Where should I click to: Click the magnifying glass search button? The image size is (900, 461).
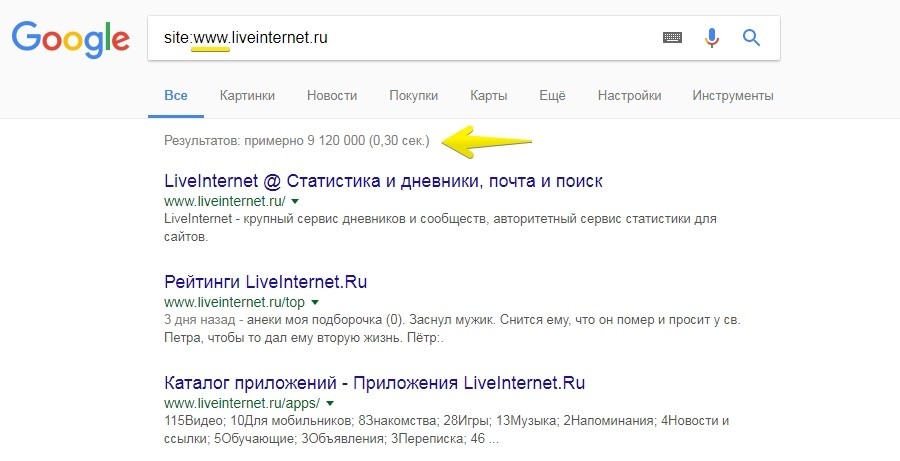751,38
